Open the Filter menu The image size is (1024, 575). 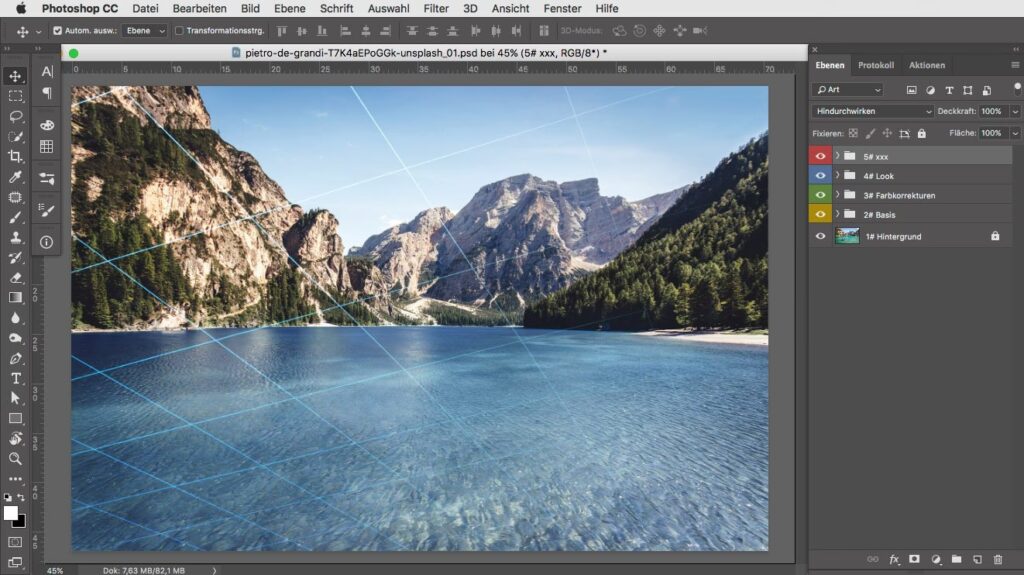[x=436, y=8]
